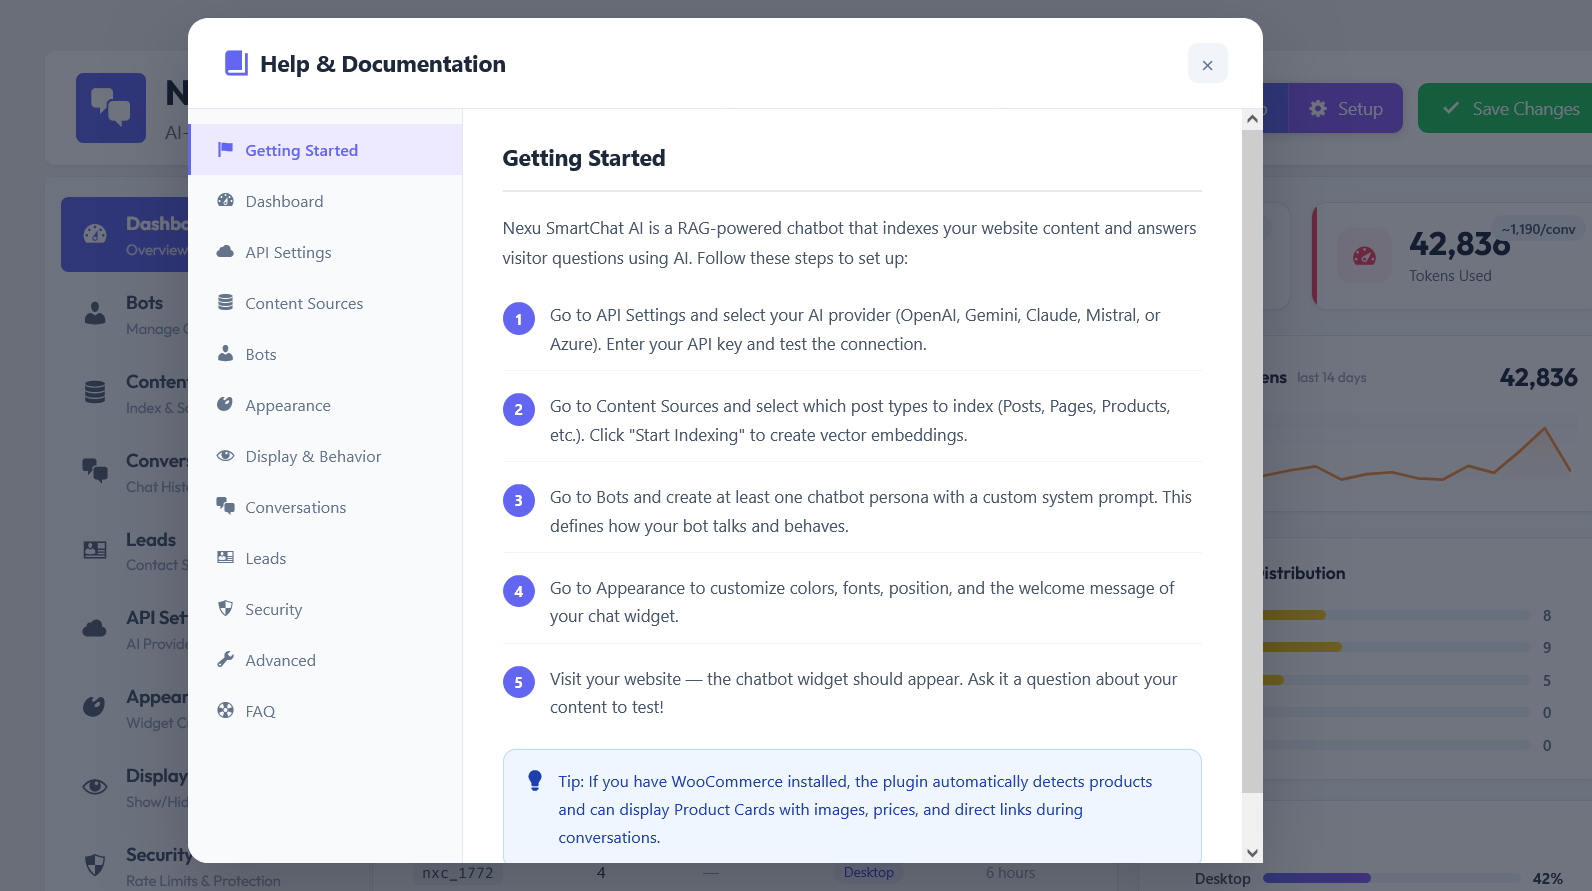
Task: Click the Desktop badge in background table row
Action: point(868,872)
